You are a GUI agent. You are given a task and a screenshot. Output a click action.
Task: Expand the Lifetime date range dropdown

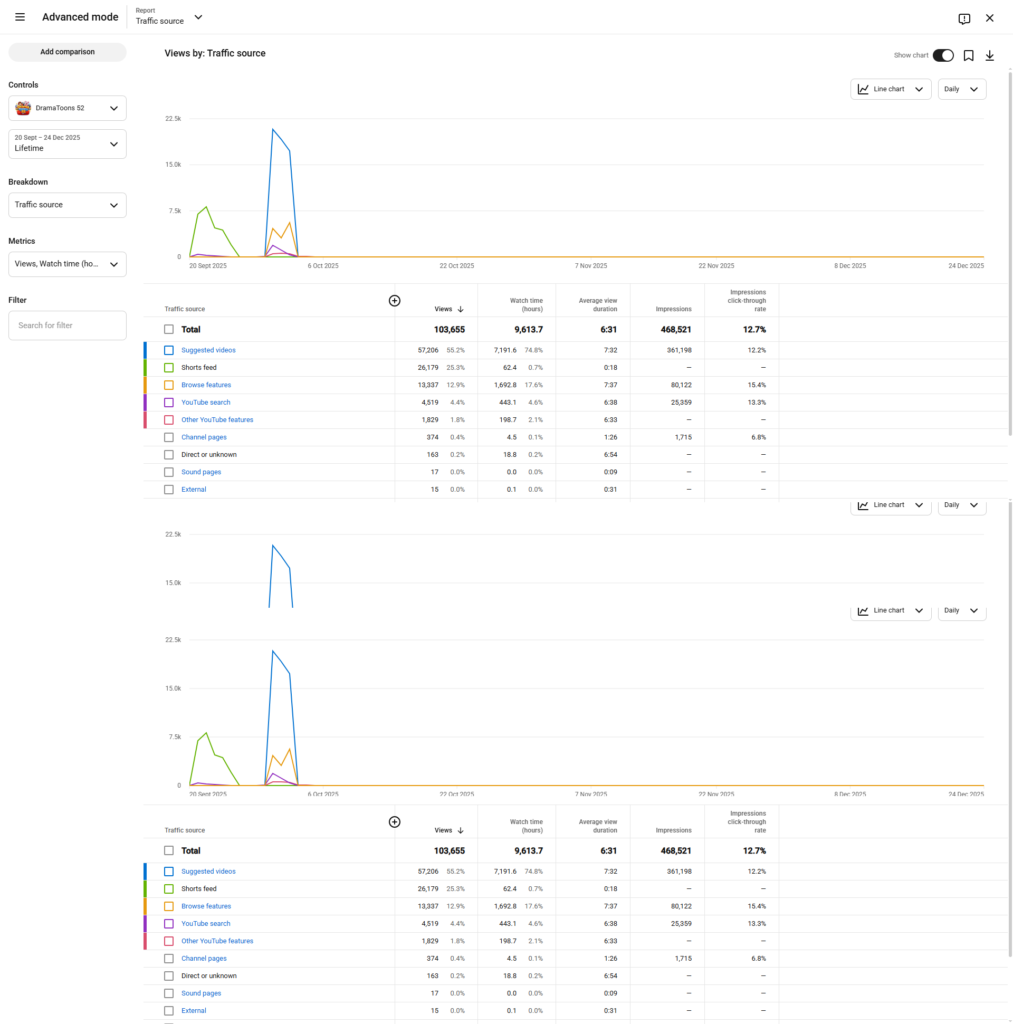[x=67, y=143]
